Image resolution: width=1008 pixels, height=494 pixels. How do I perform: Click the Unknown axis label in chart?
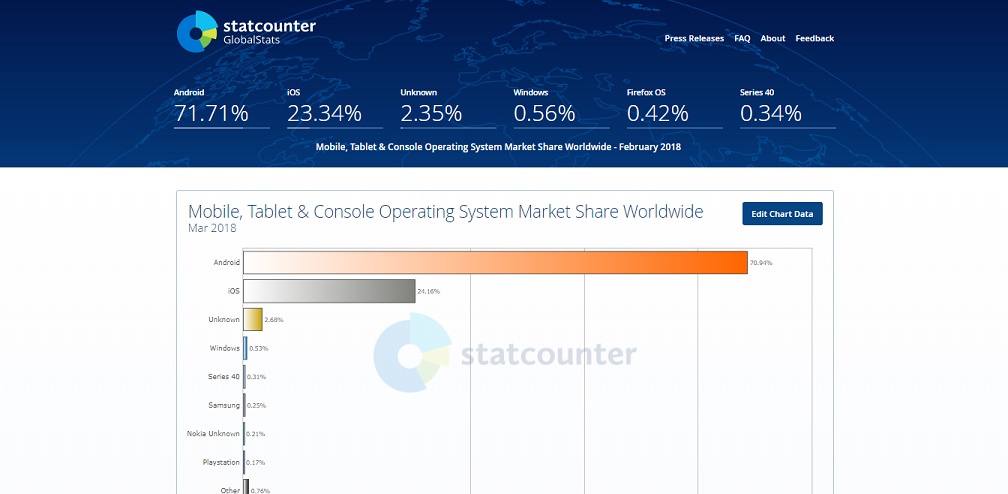[224, 320]
